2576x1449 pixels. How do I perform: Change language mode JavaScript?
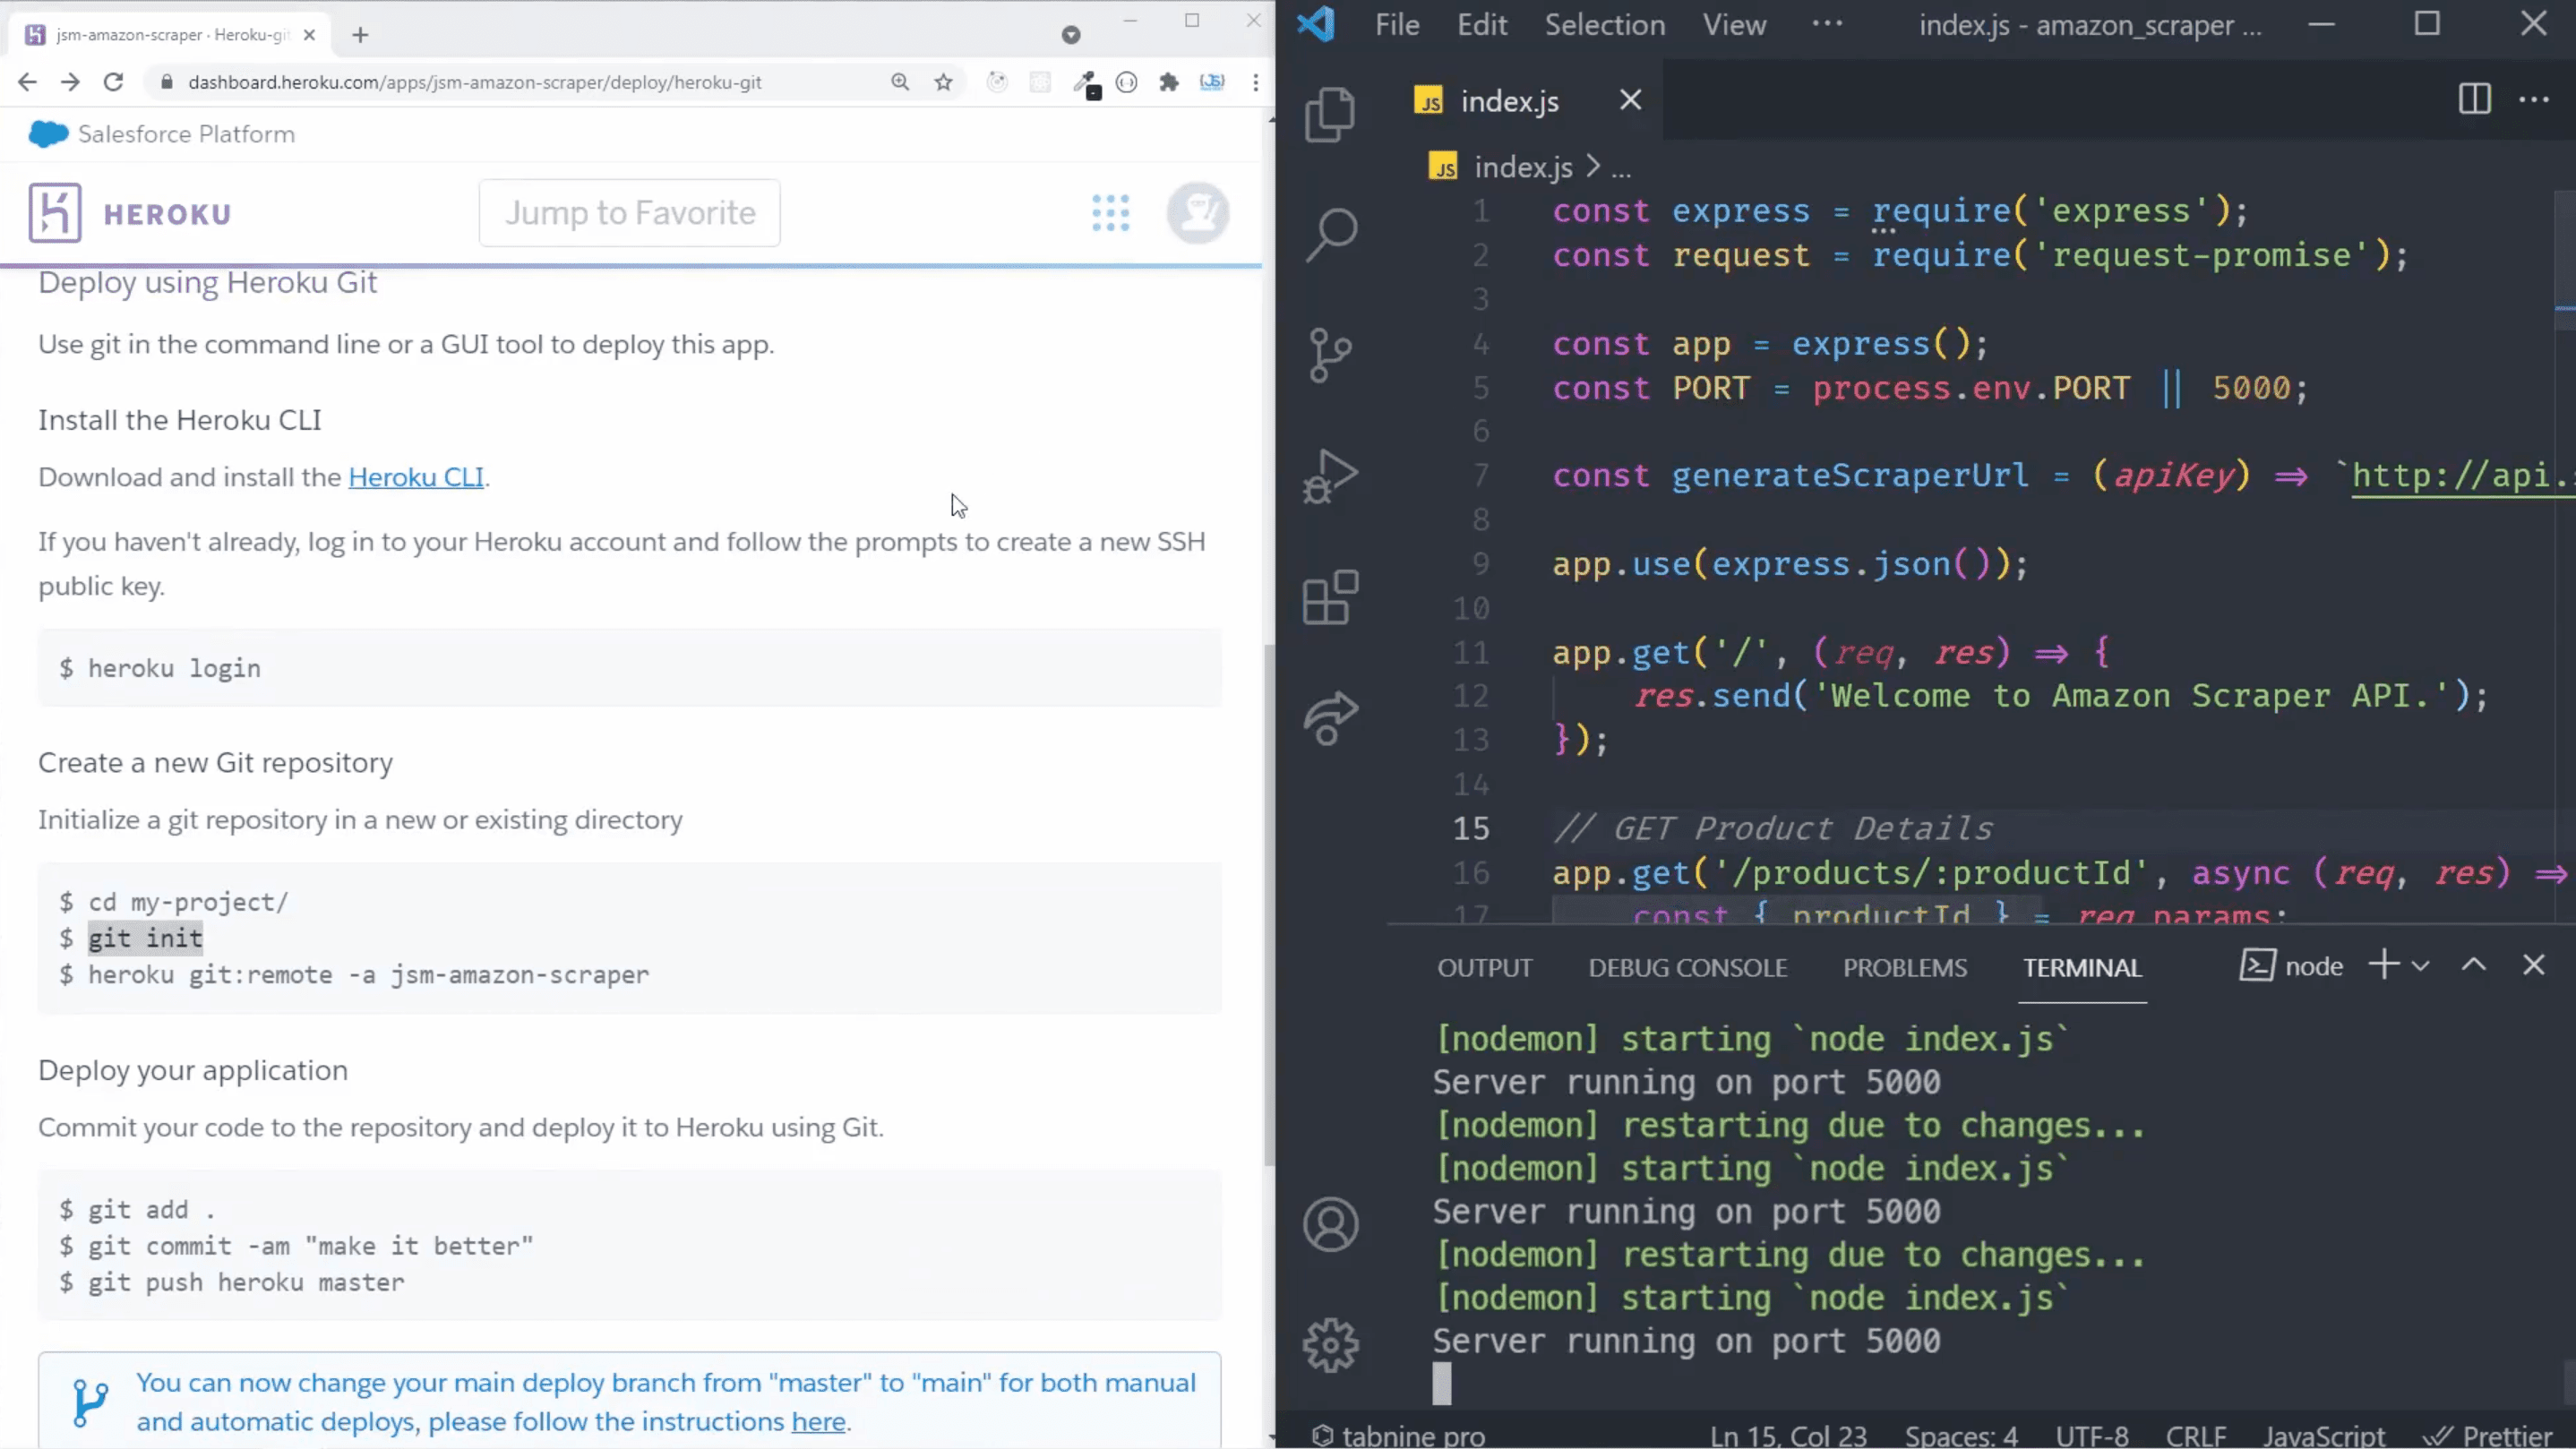(2324, 1436)
